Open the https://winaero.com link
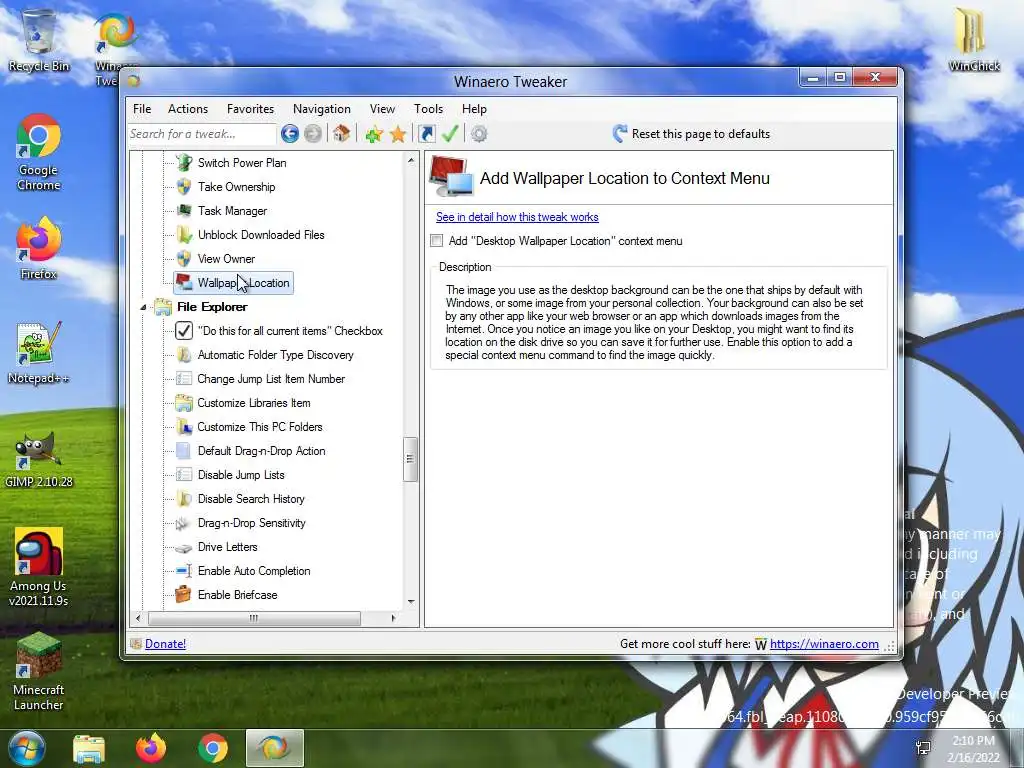The width and height of the screenshot is (1024, 768). (x=824, y=644)
